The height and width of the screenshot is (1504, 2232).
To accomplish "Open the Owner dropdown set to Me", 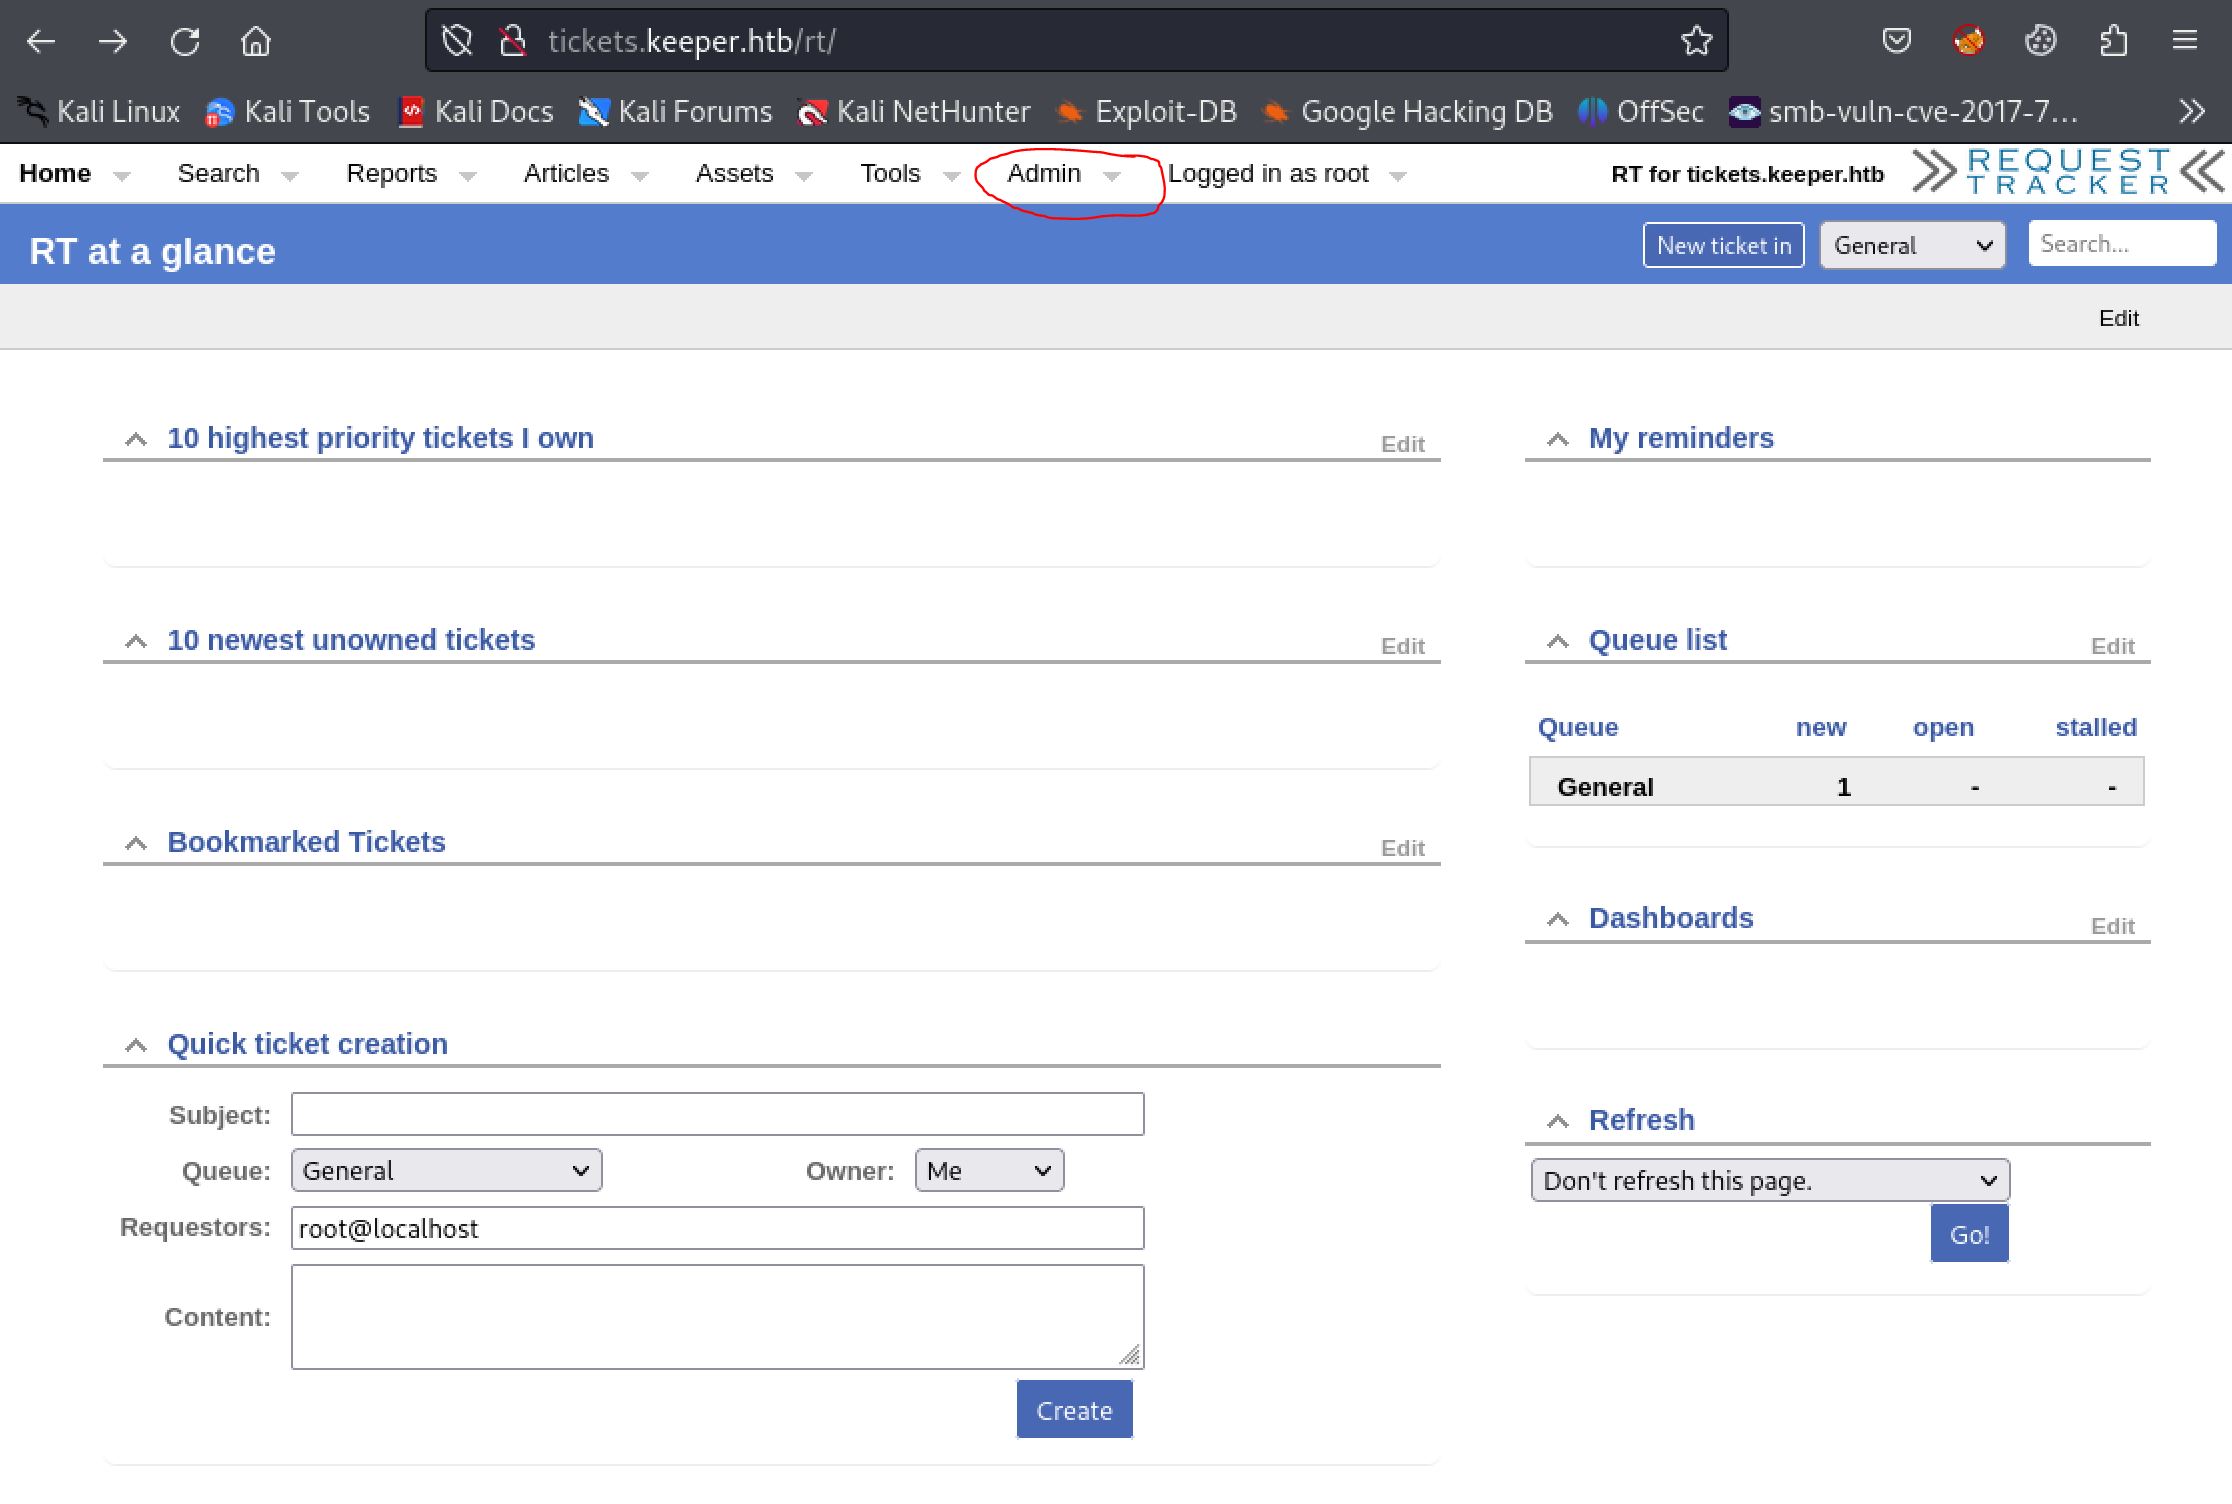I will 988,1171.
